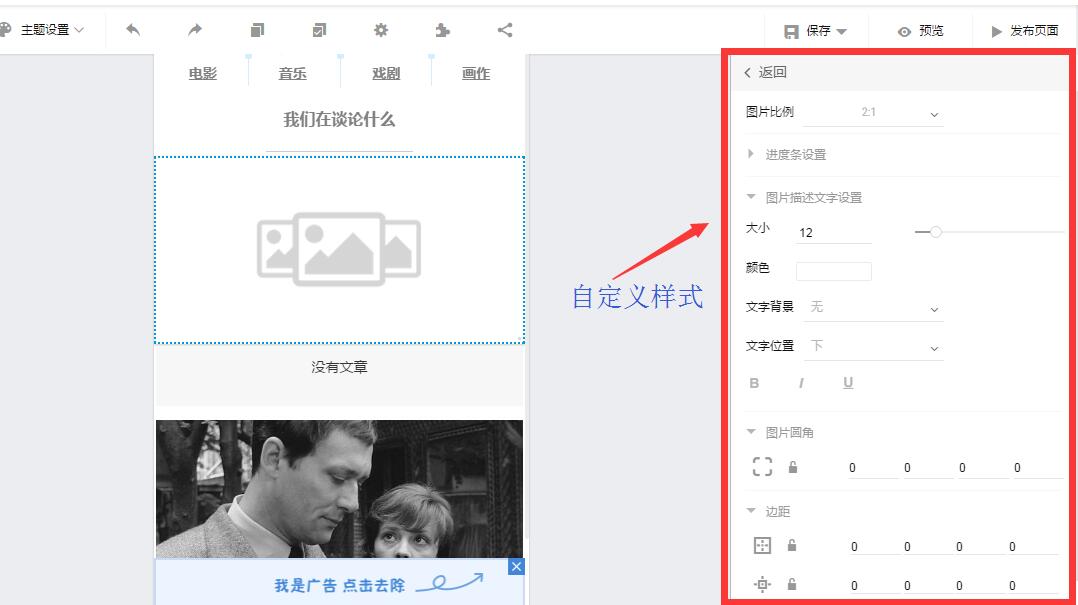
Task: Click the 预览 preview button
Action: pyautogui.click(x=921, y=31)
